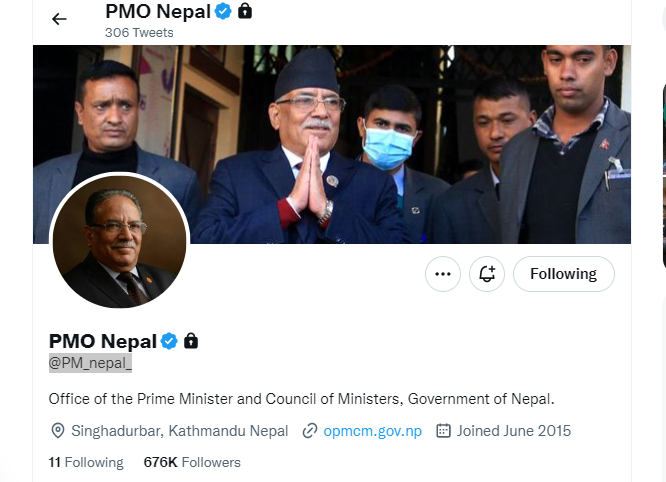This screenshot has width=666, height=482.
Task: Click the Singhadurbar, Kathmandu Nepal location text
Action: (x=179, y=431)
